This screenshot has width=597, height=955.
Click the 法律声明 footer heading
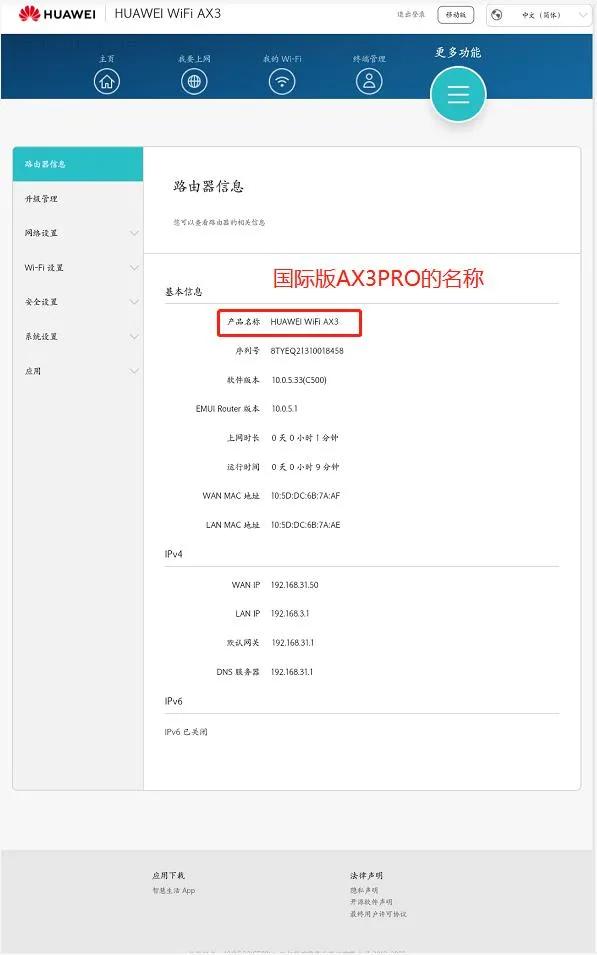[366, 875]
